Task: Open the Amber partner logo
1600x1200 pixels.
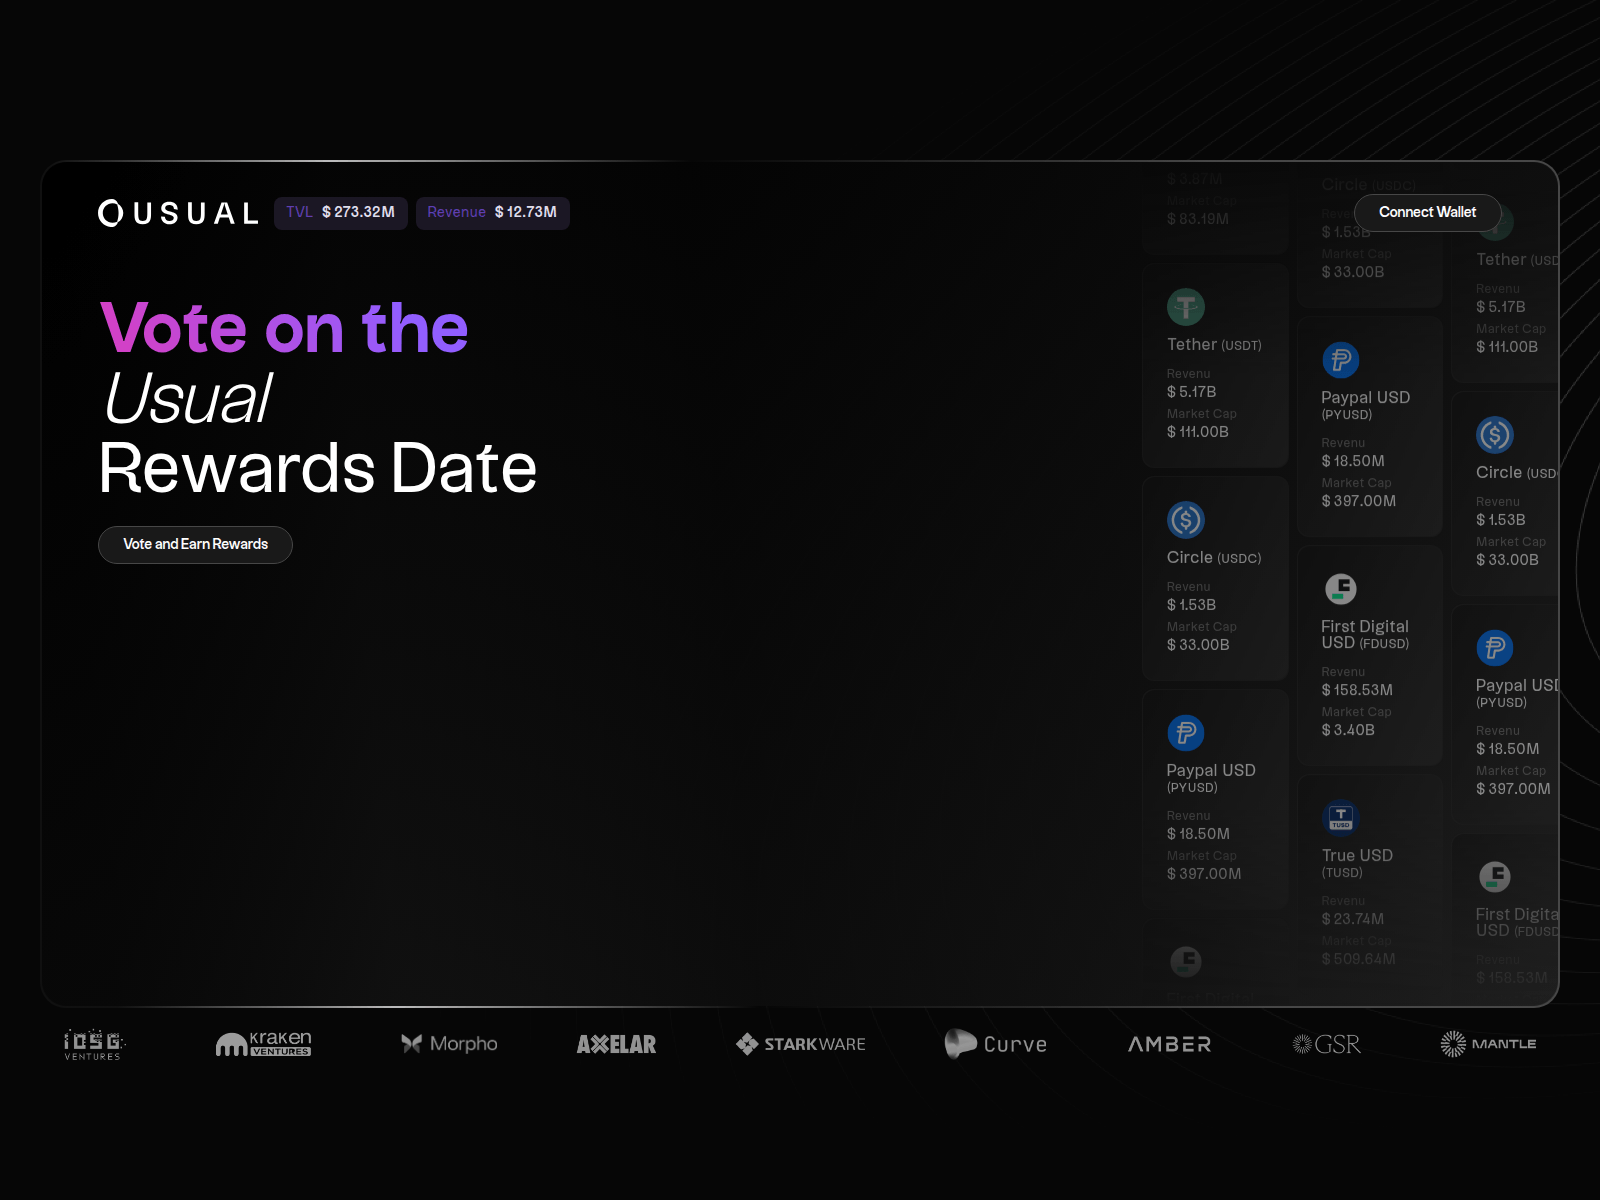Action: point(1169,1044)
